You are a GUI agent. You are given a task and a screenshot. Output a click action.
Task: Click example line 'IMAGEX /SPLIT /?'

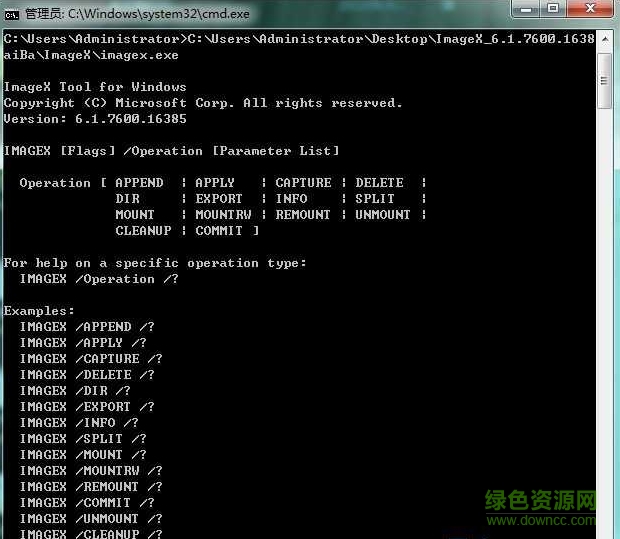pyautogui.click(x=83, y=439)
